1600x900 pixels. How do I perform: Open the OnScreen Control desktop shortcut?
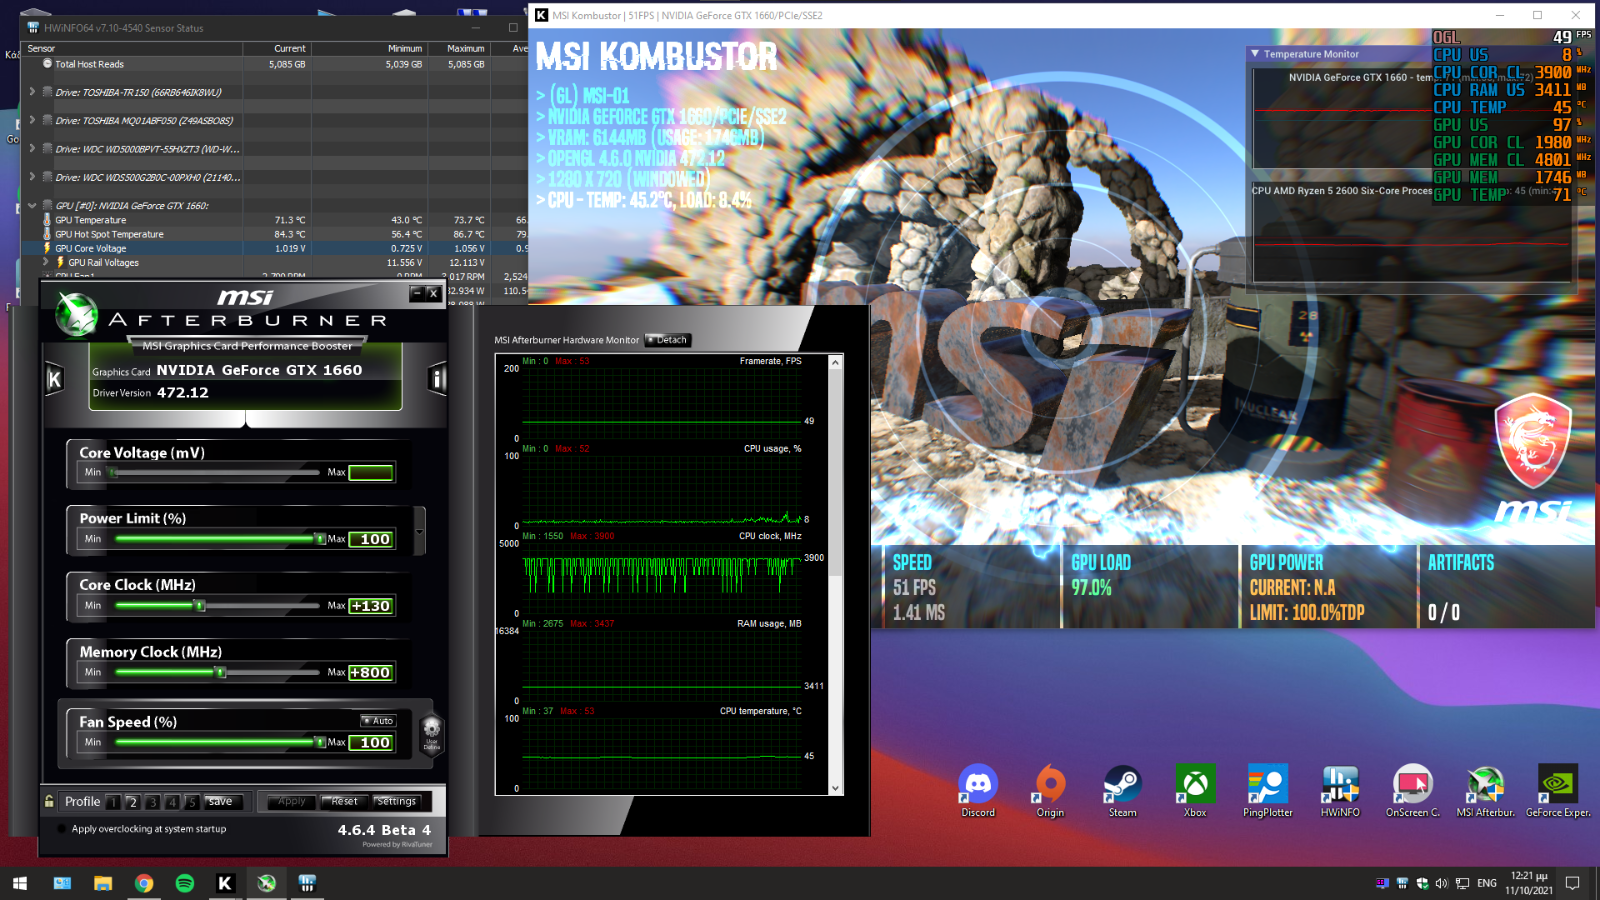point(1413,791)
